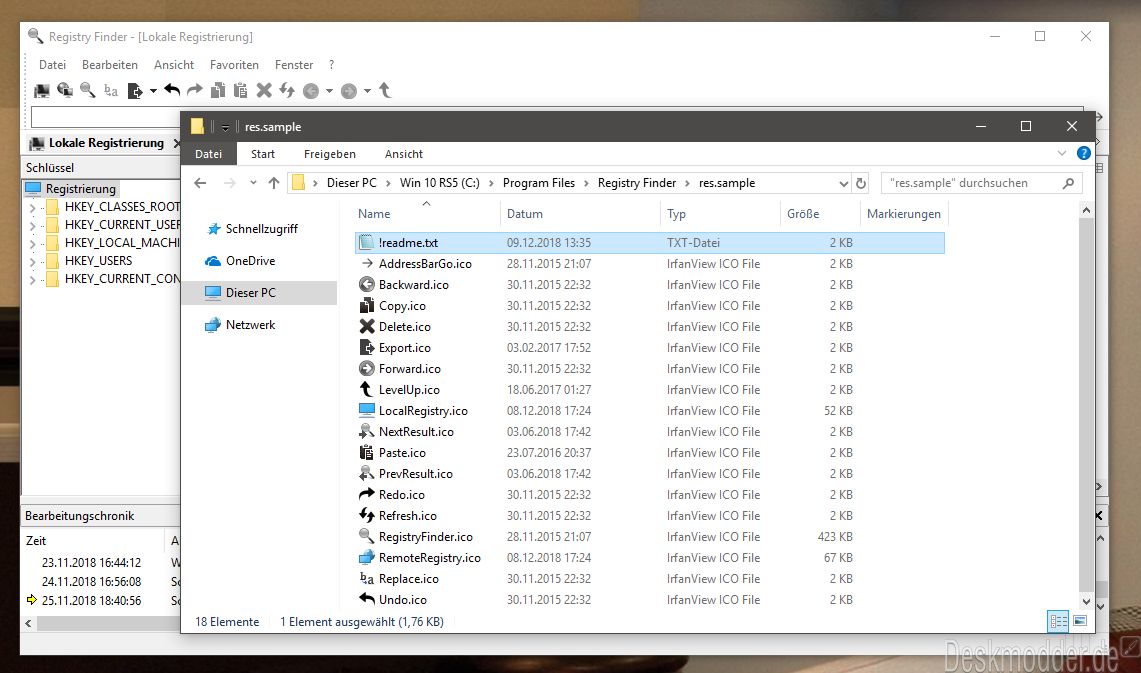Open Find via the magnifier toolbar icon
1141x673 pixels.
(x=88, y=90)
